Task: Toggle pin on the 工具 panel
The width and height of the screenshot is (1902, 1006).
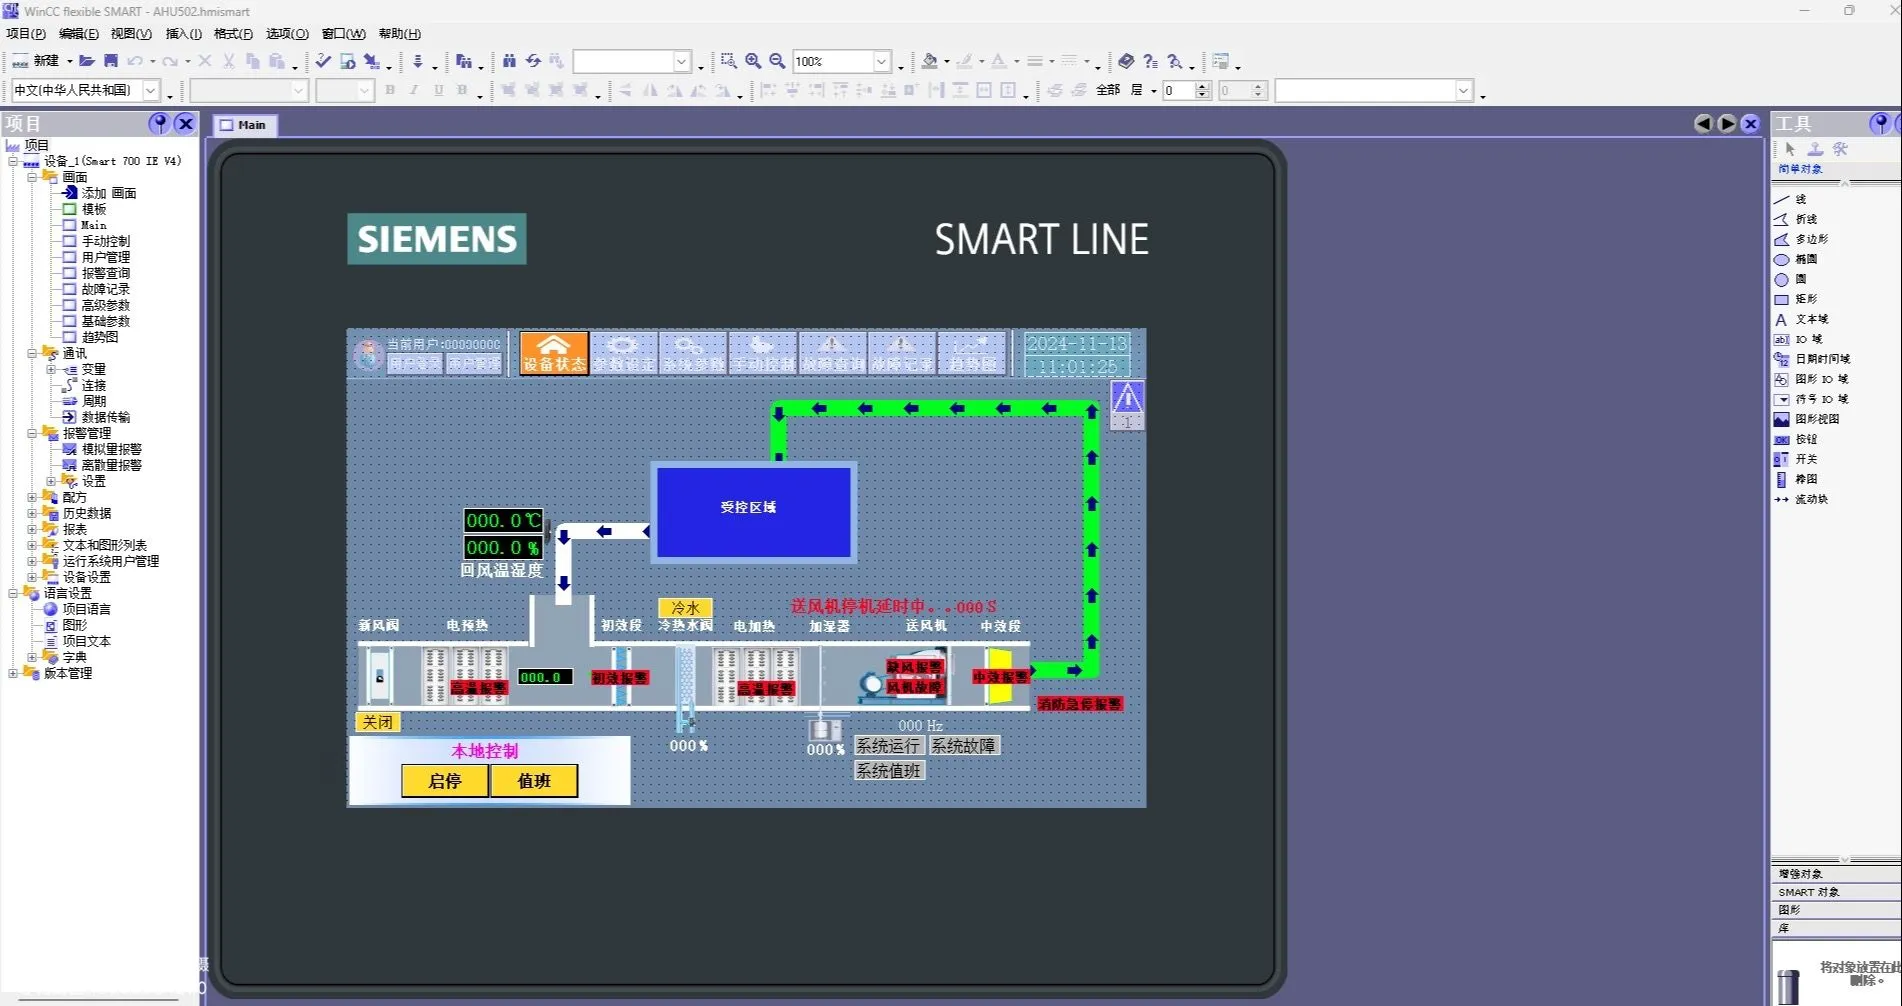Action: pos(1879,123)
